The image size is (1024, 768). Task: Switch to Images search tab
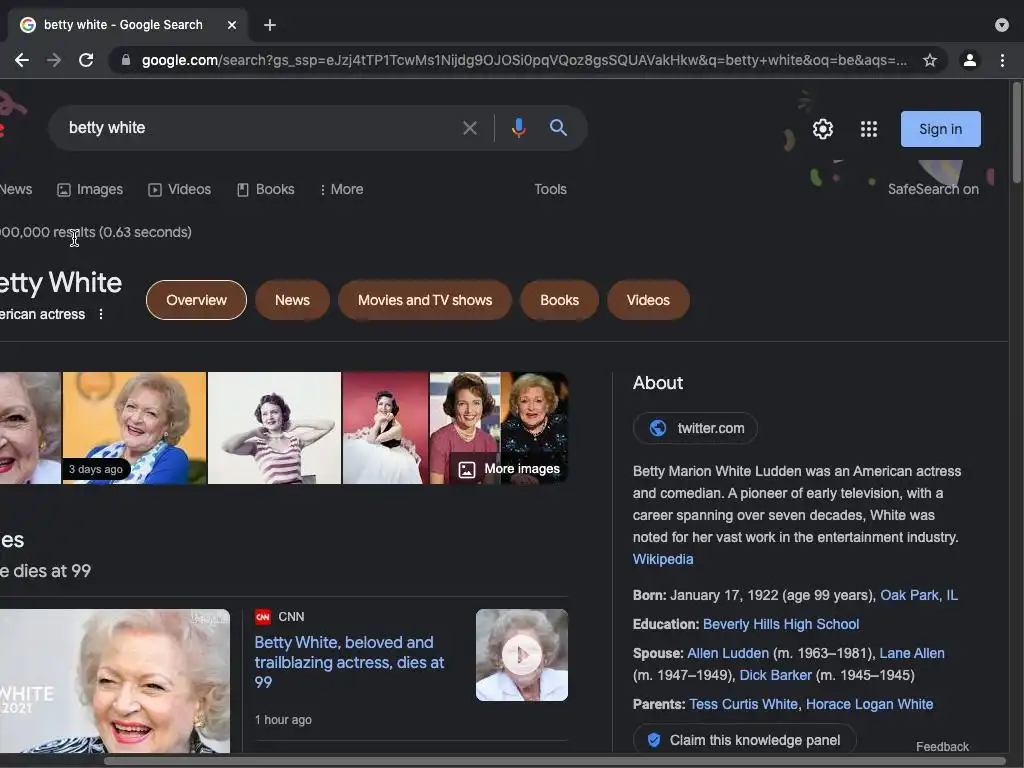(90, 189)
